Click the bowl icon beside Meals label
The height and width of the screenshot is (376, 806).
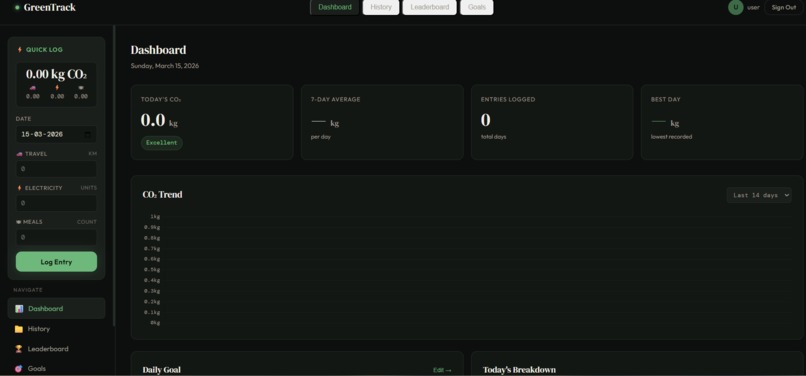point(19,222)
